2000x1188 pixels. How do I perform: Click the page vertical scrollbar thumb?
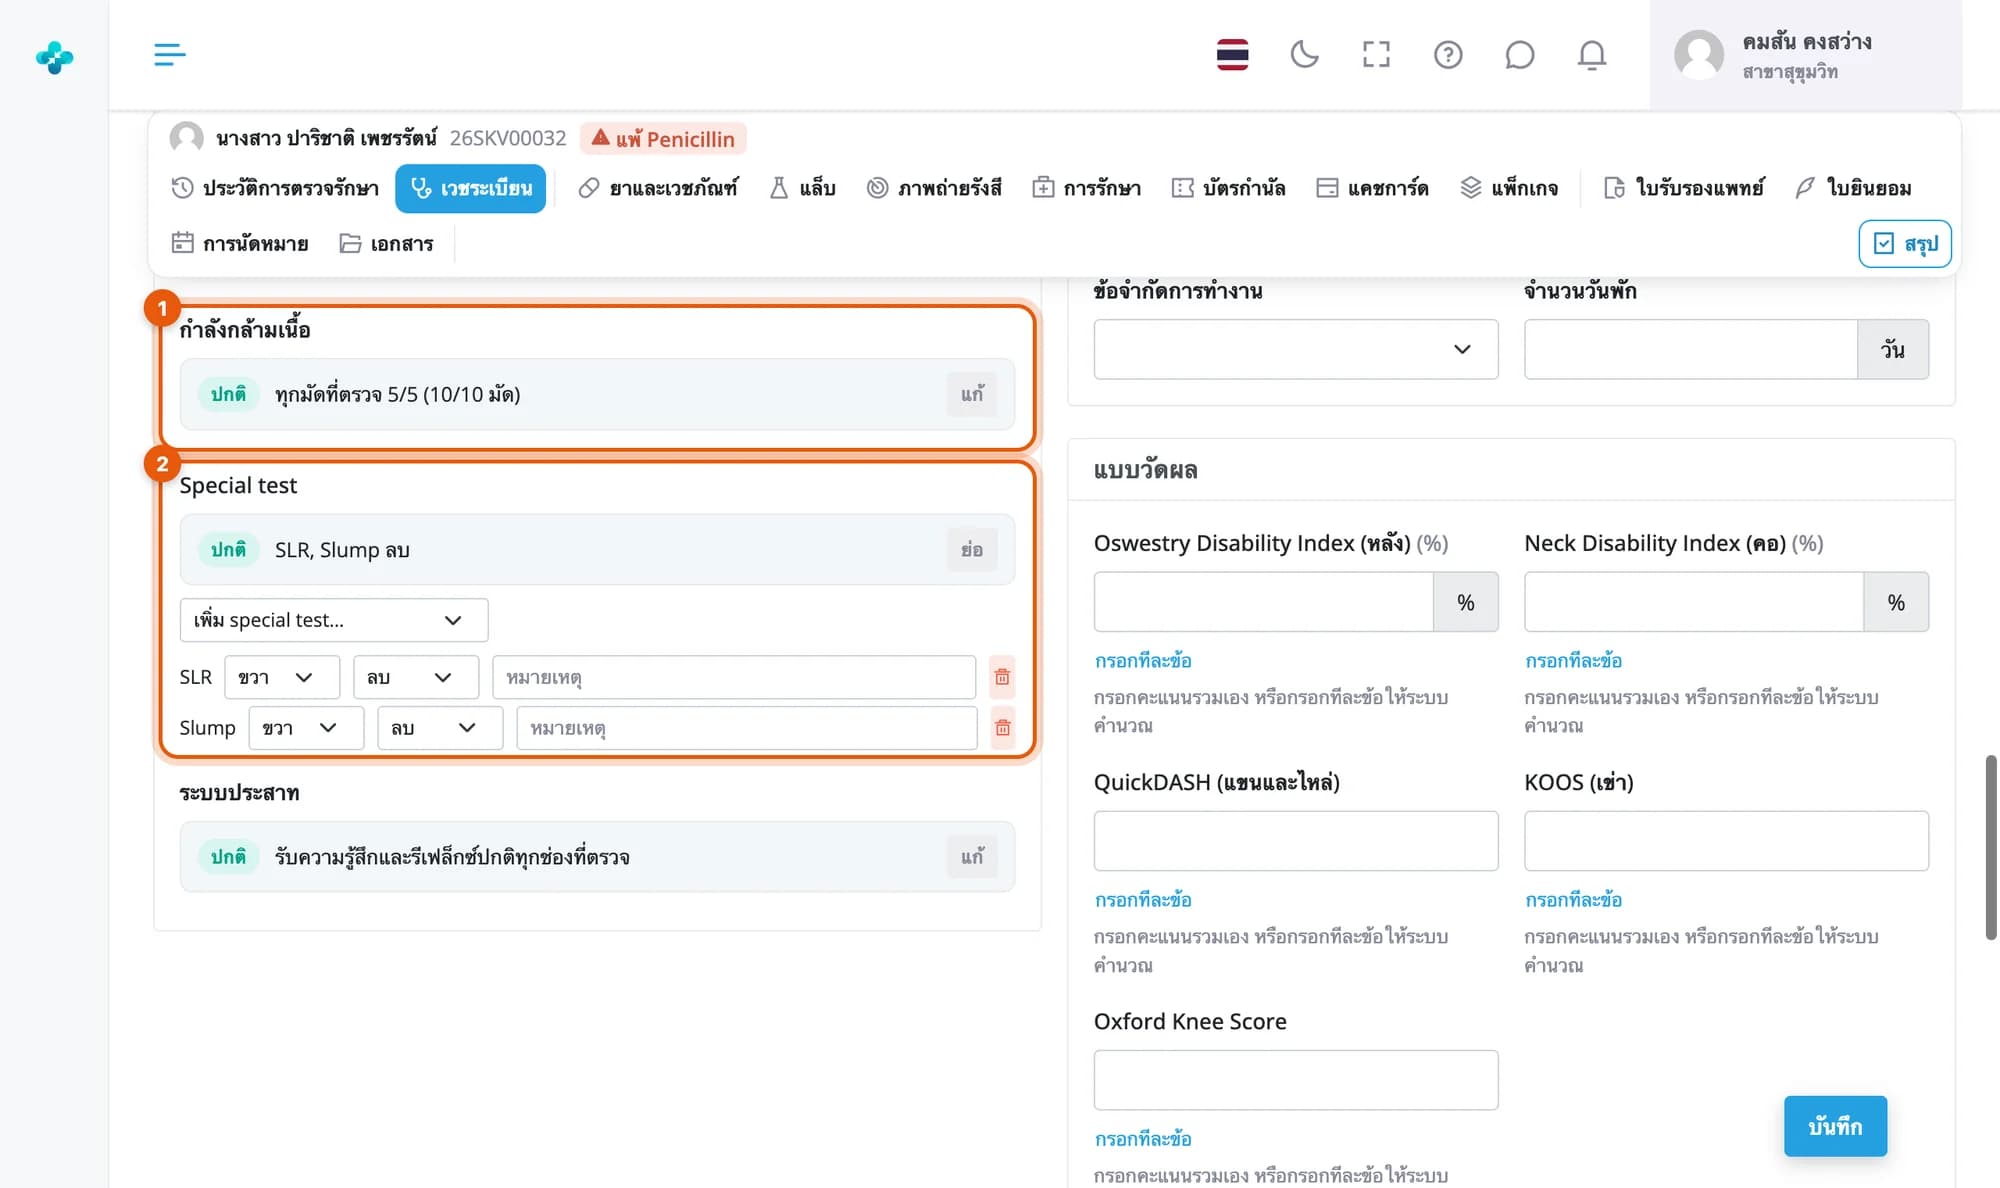(x=1990, y=847)
